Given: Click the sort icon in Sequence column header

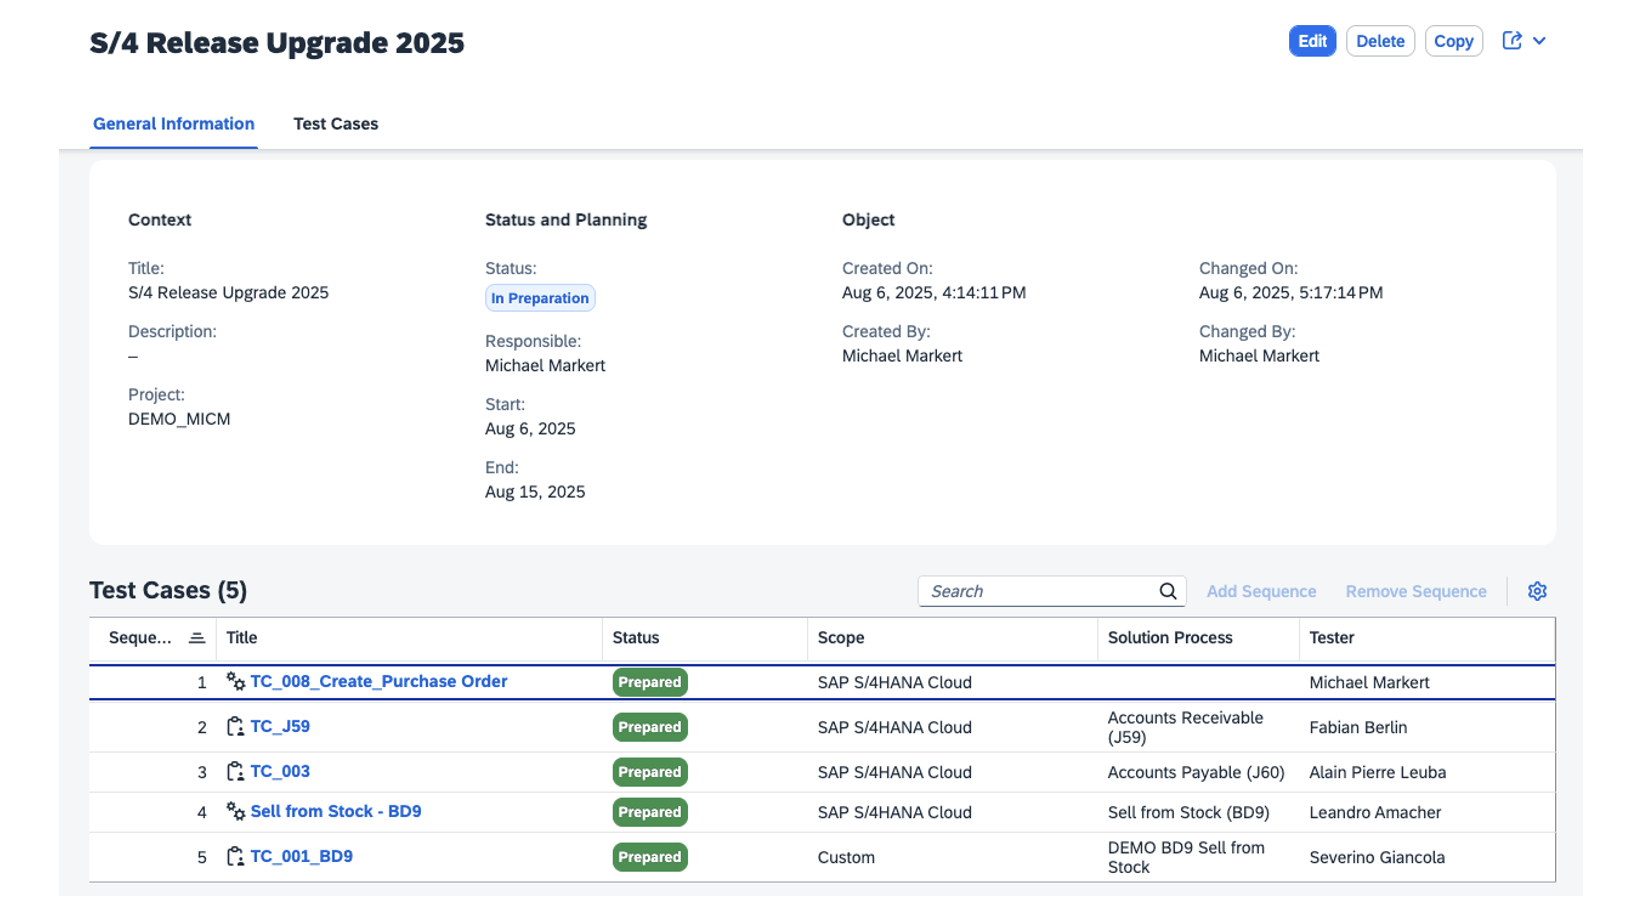Looking at the screenshot, I should coord(197,638).
